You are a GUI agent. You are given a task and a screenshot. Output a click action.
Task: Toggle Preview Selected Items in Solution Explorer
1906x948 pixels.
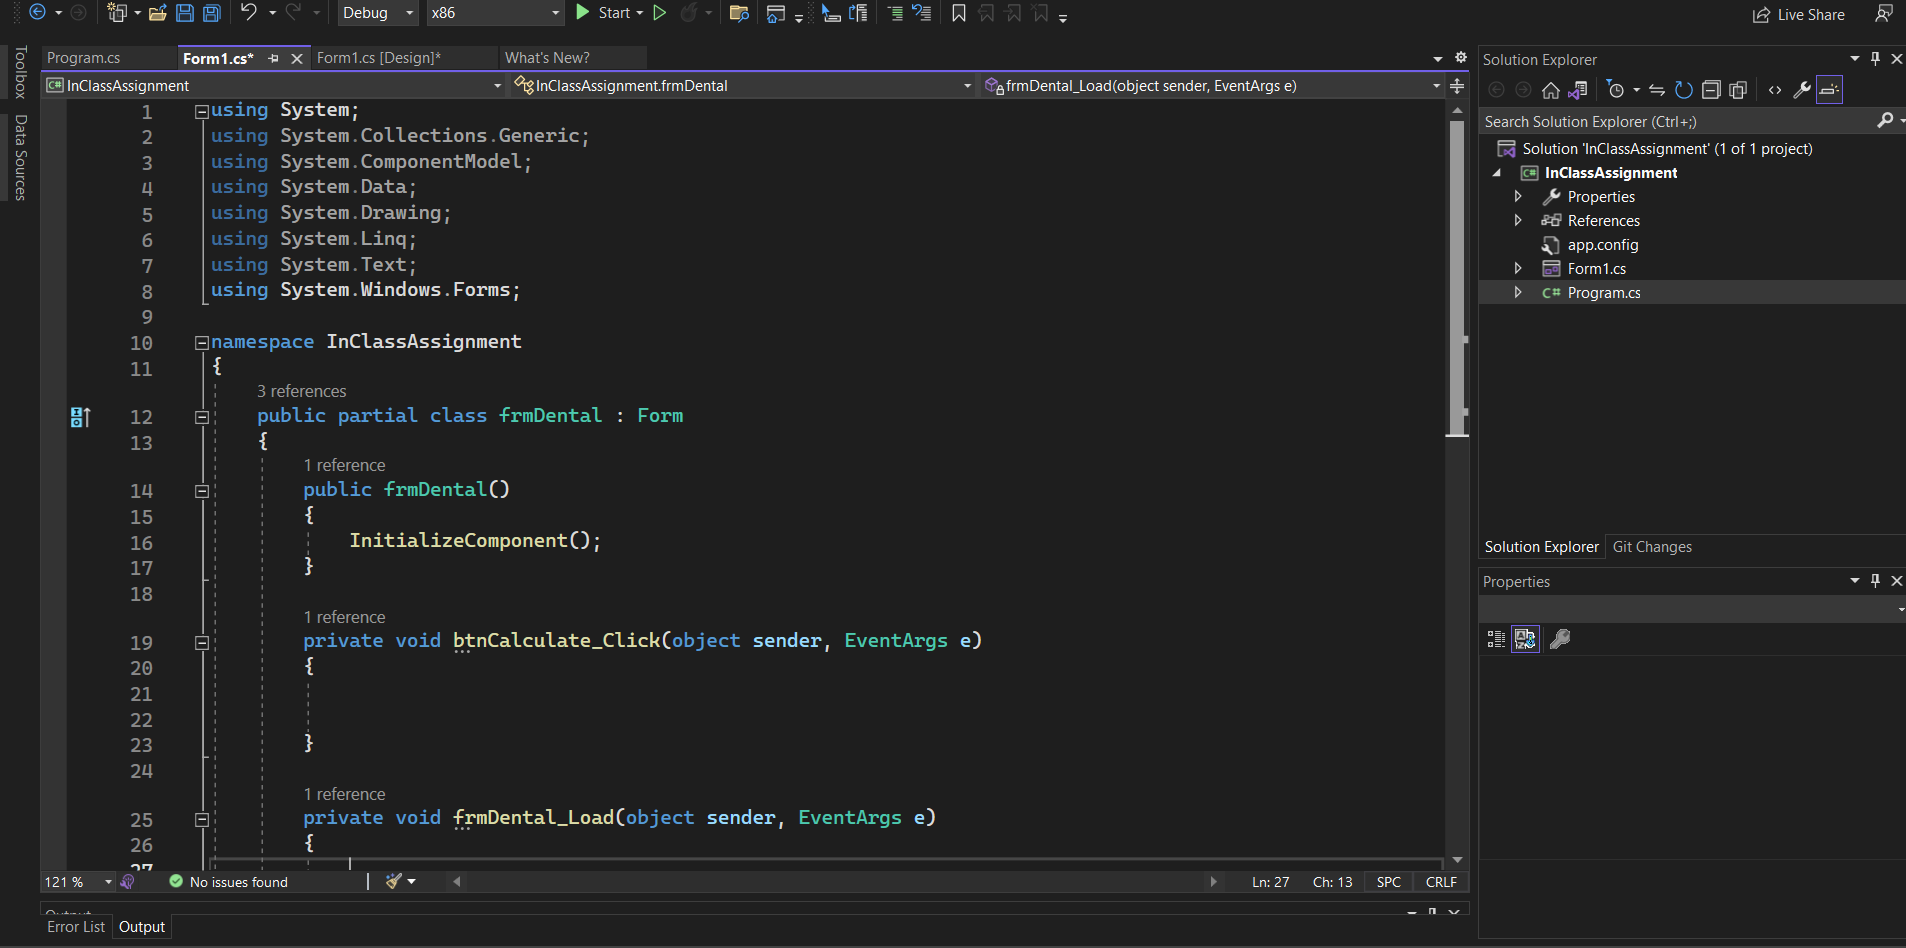(1829, 90)
